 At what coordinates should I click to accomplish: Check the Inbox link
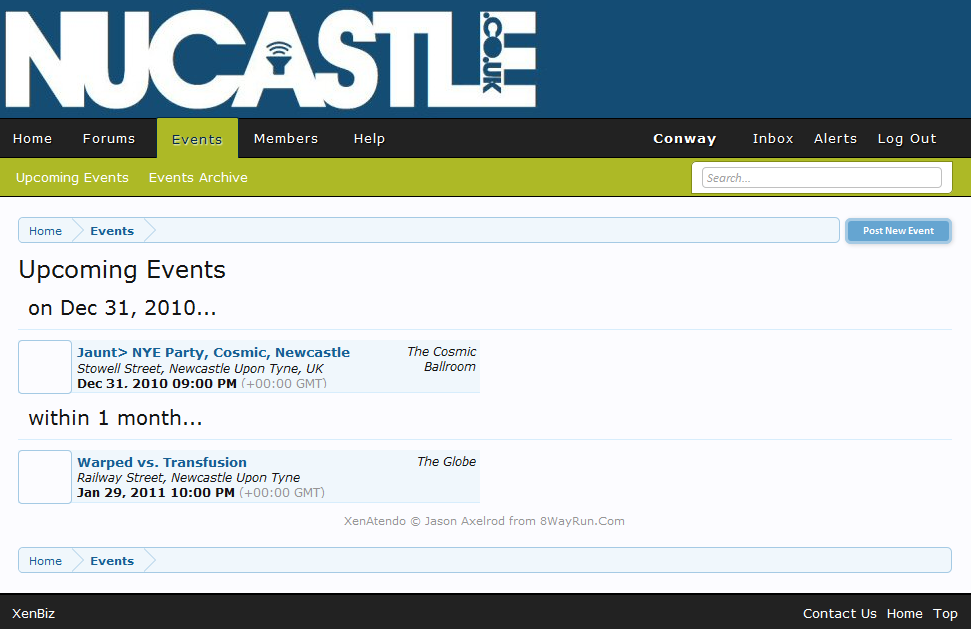(773, 139)
